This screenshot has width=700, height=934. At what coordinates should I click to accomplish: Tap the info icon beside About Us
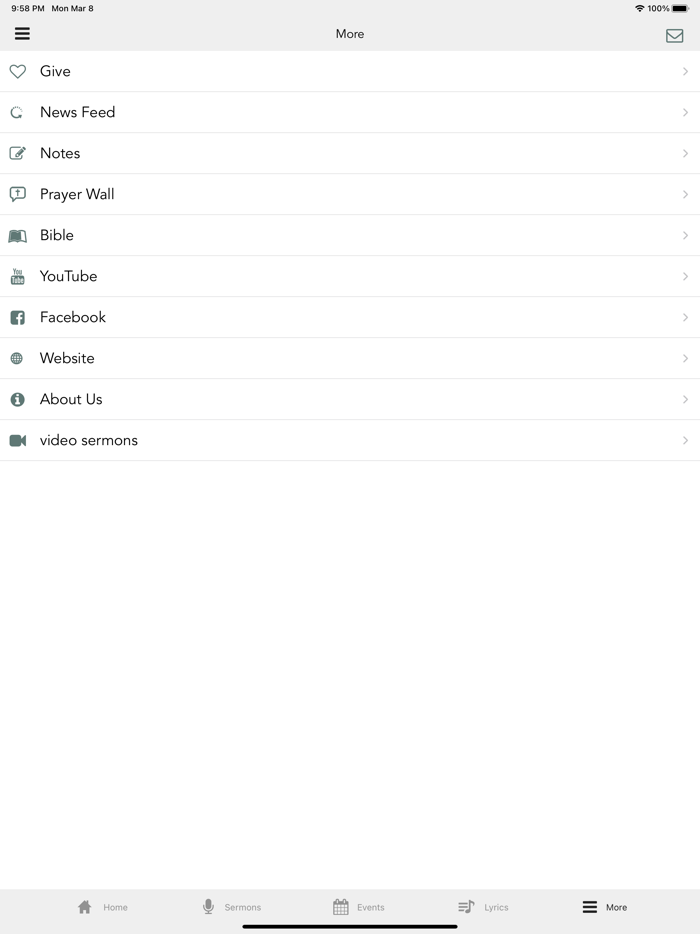pos(17,399)
